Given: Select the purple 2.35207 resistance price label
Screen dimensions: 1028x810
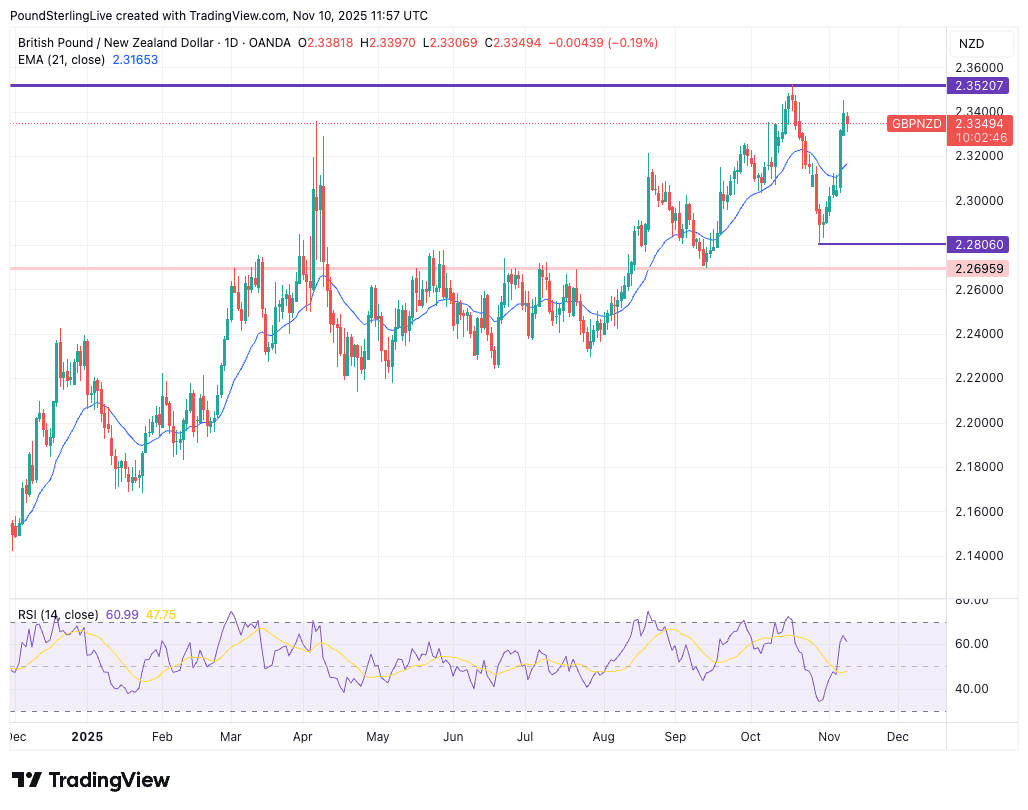Looking at the screenshot, I should (x=978, y=86).
